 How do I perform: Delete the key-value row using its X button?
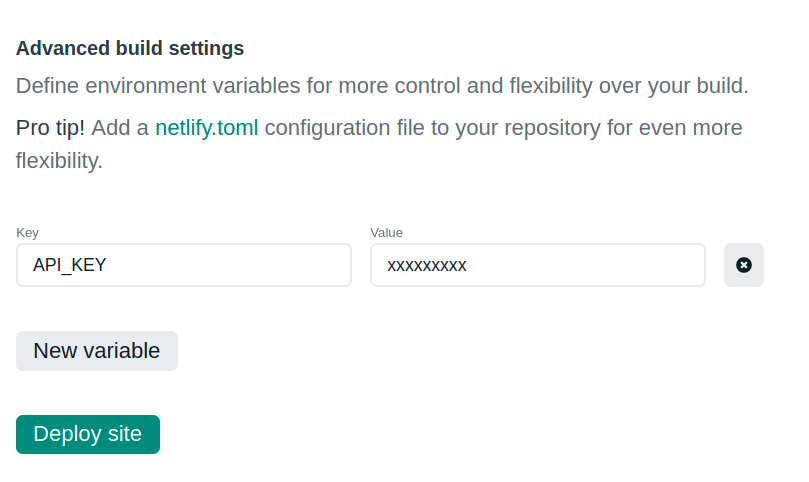click(x=743, y=265)
